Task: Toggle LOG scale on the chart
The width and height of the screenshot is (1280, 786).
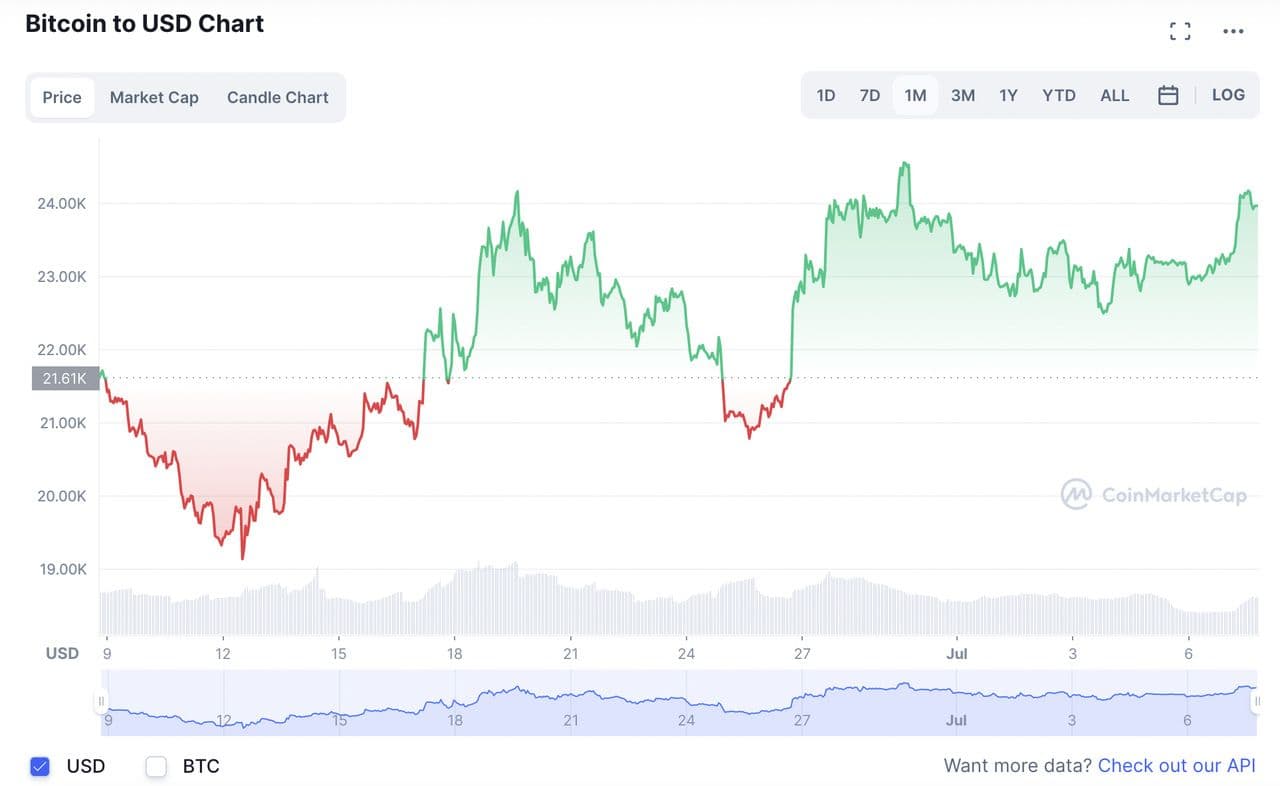Action: coord(1228,95)
